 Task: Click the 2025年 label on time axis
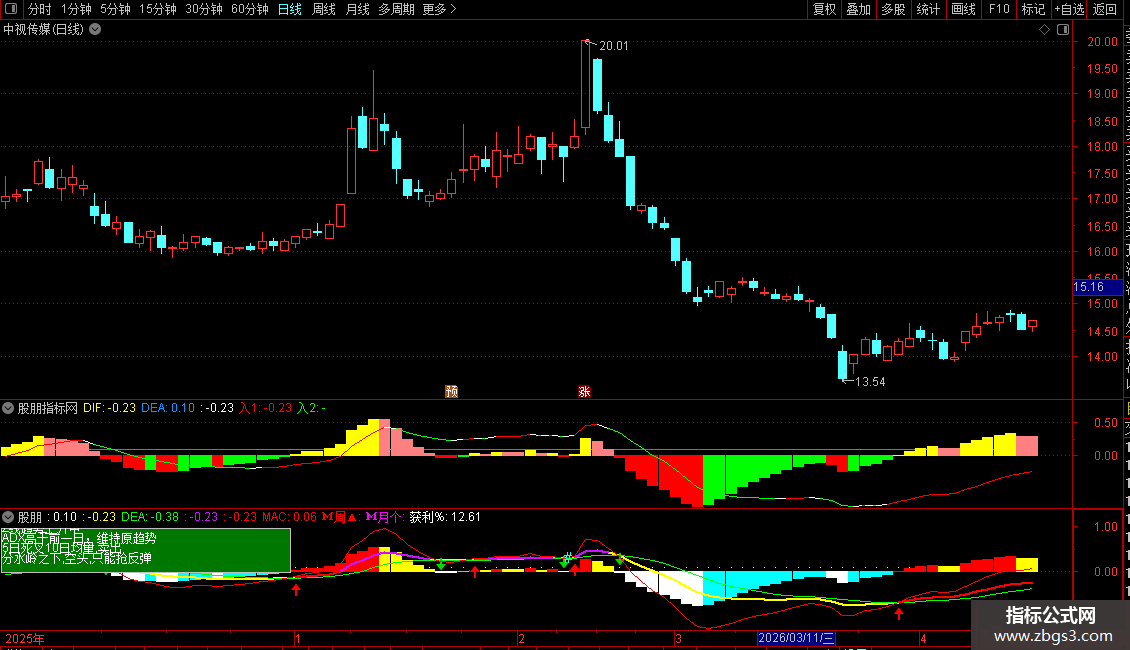coord(25,638)
